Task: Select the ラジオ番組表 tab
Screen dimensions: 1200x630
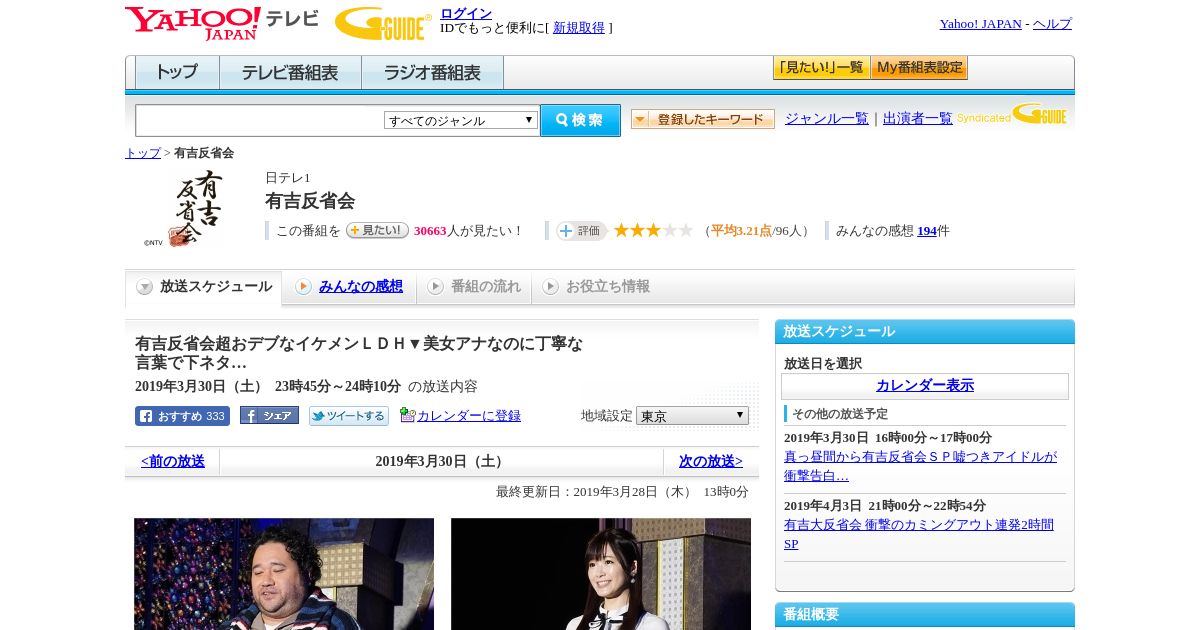Action: pyautogui.click(x=432, y=73)
